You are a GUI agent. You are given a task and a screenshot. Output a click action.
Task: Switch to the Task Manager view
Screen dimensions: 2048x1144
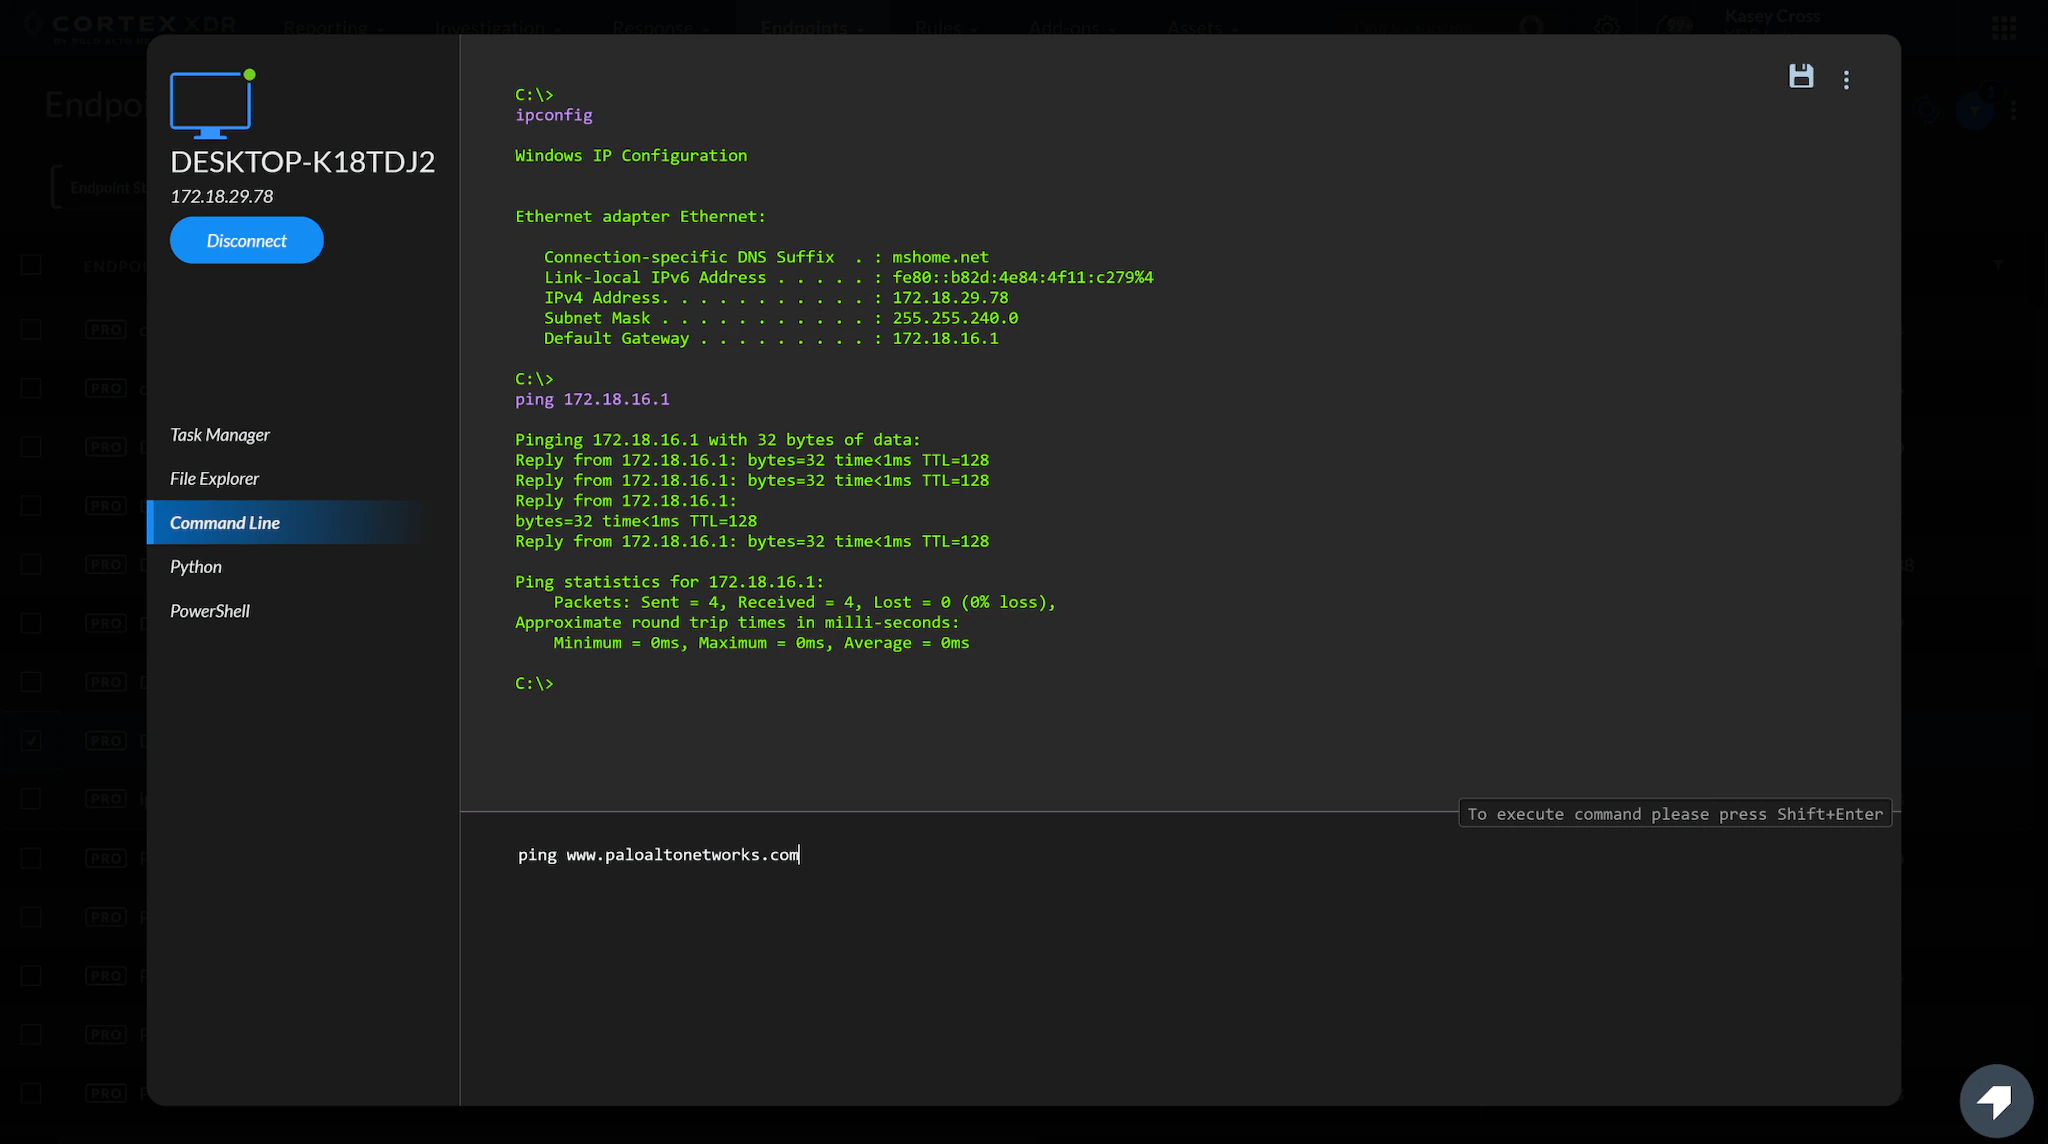(x=220, y=435)
